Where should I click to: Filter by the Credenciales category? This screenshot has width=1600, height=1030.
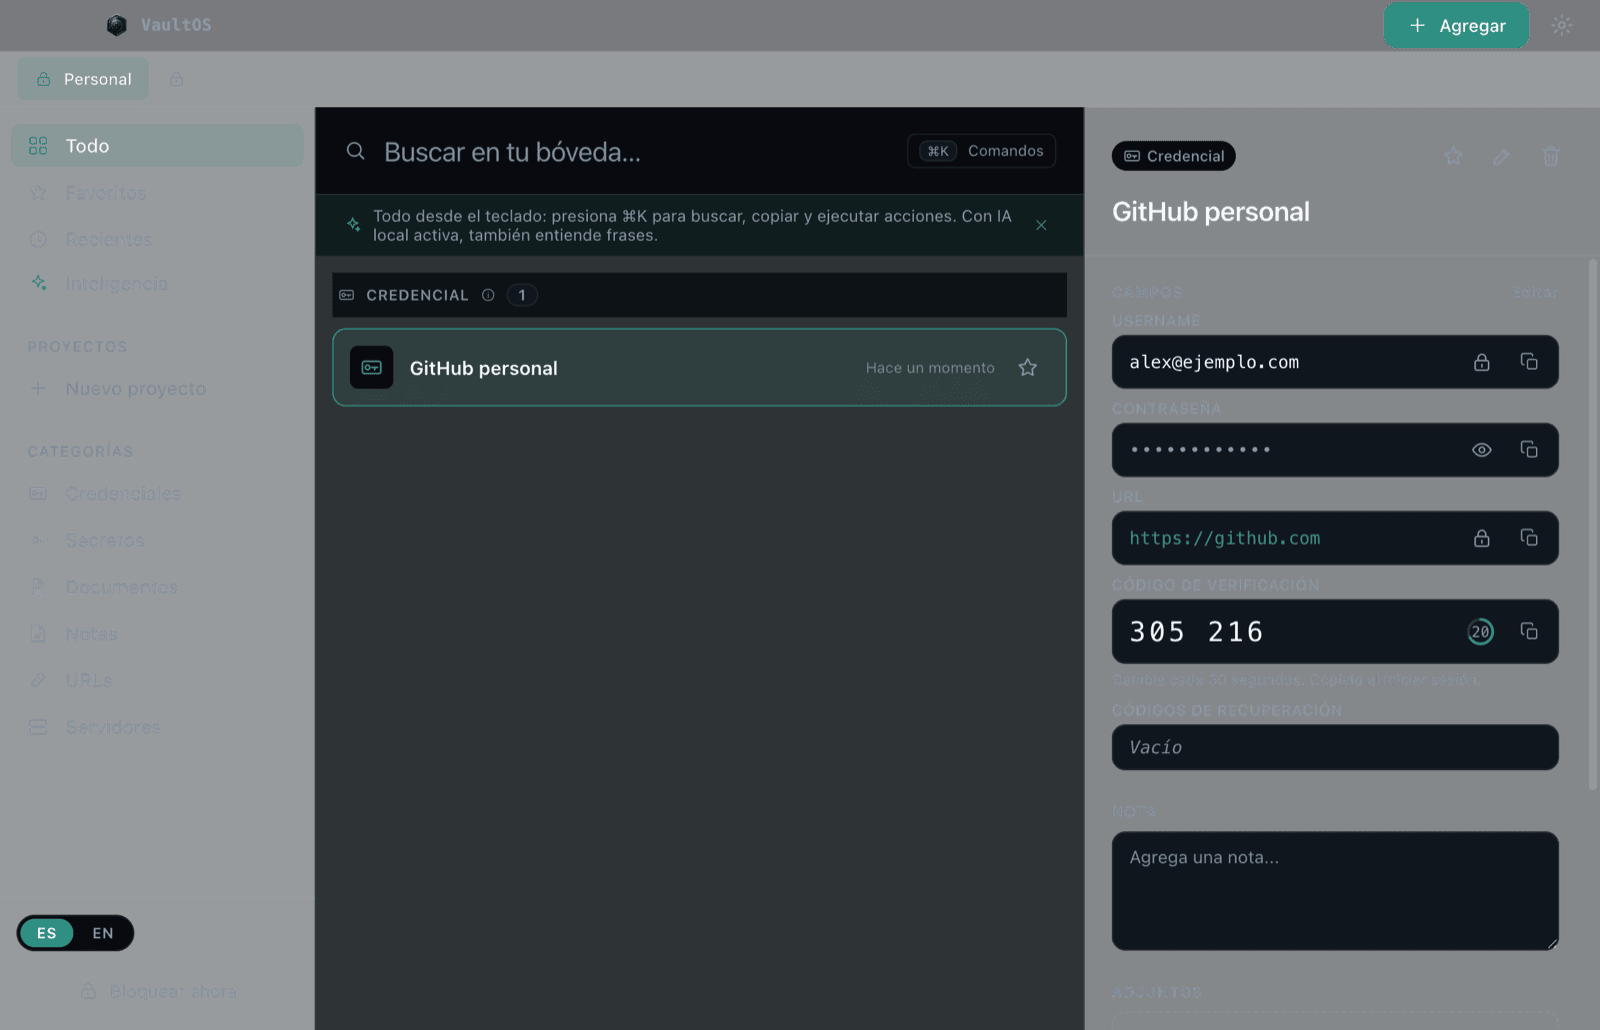click(157, 494)
